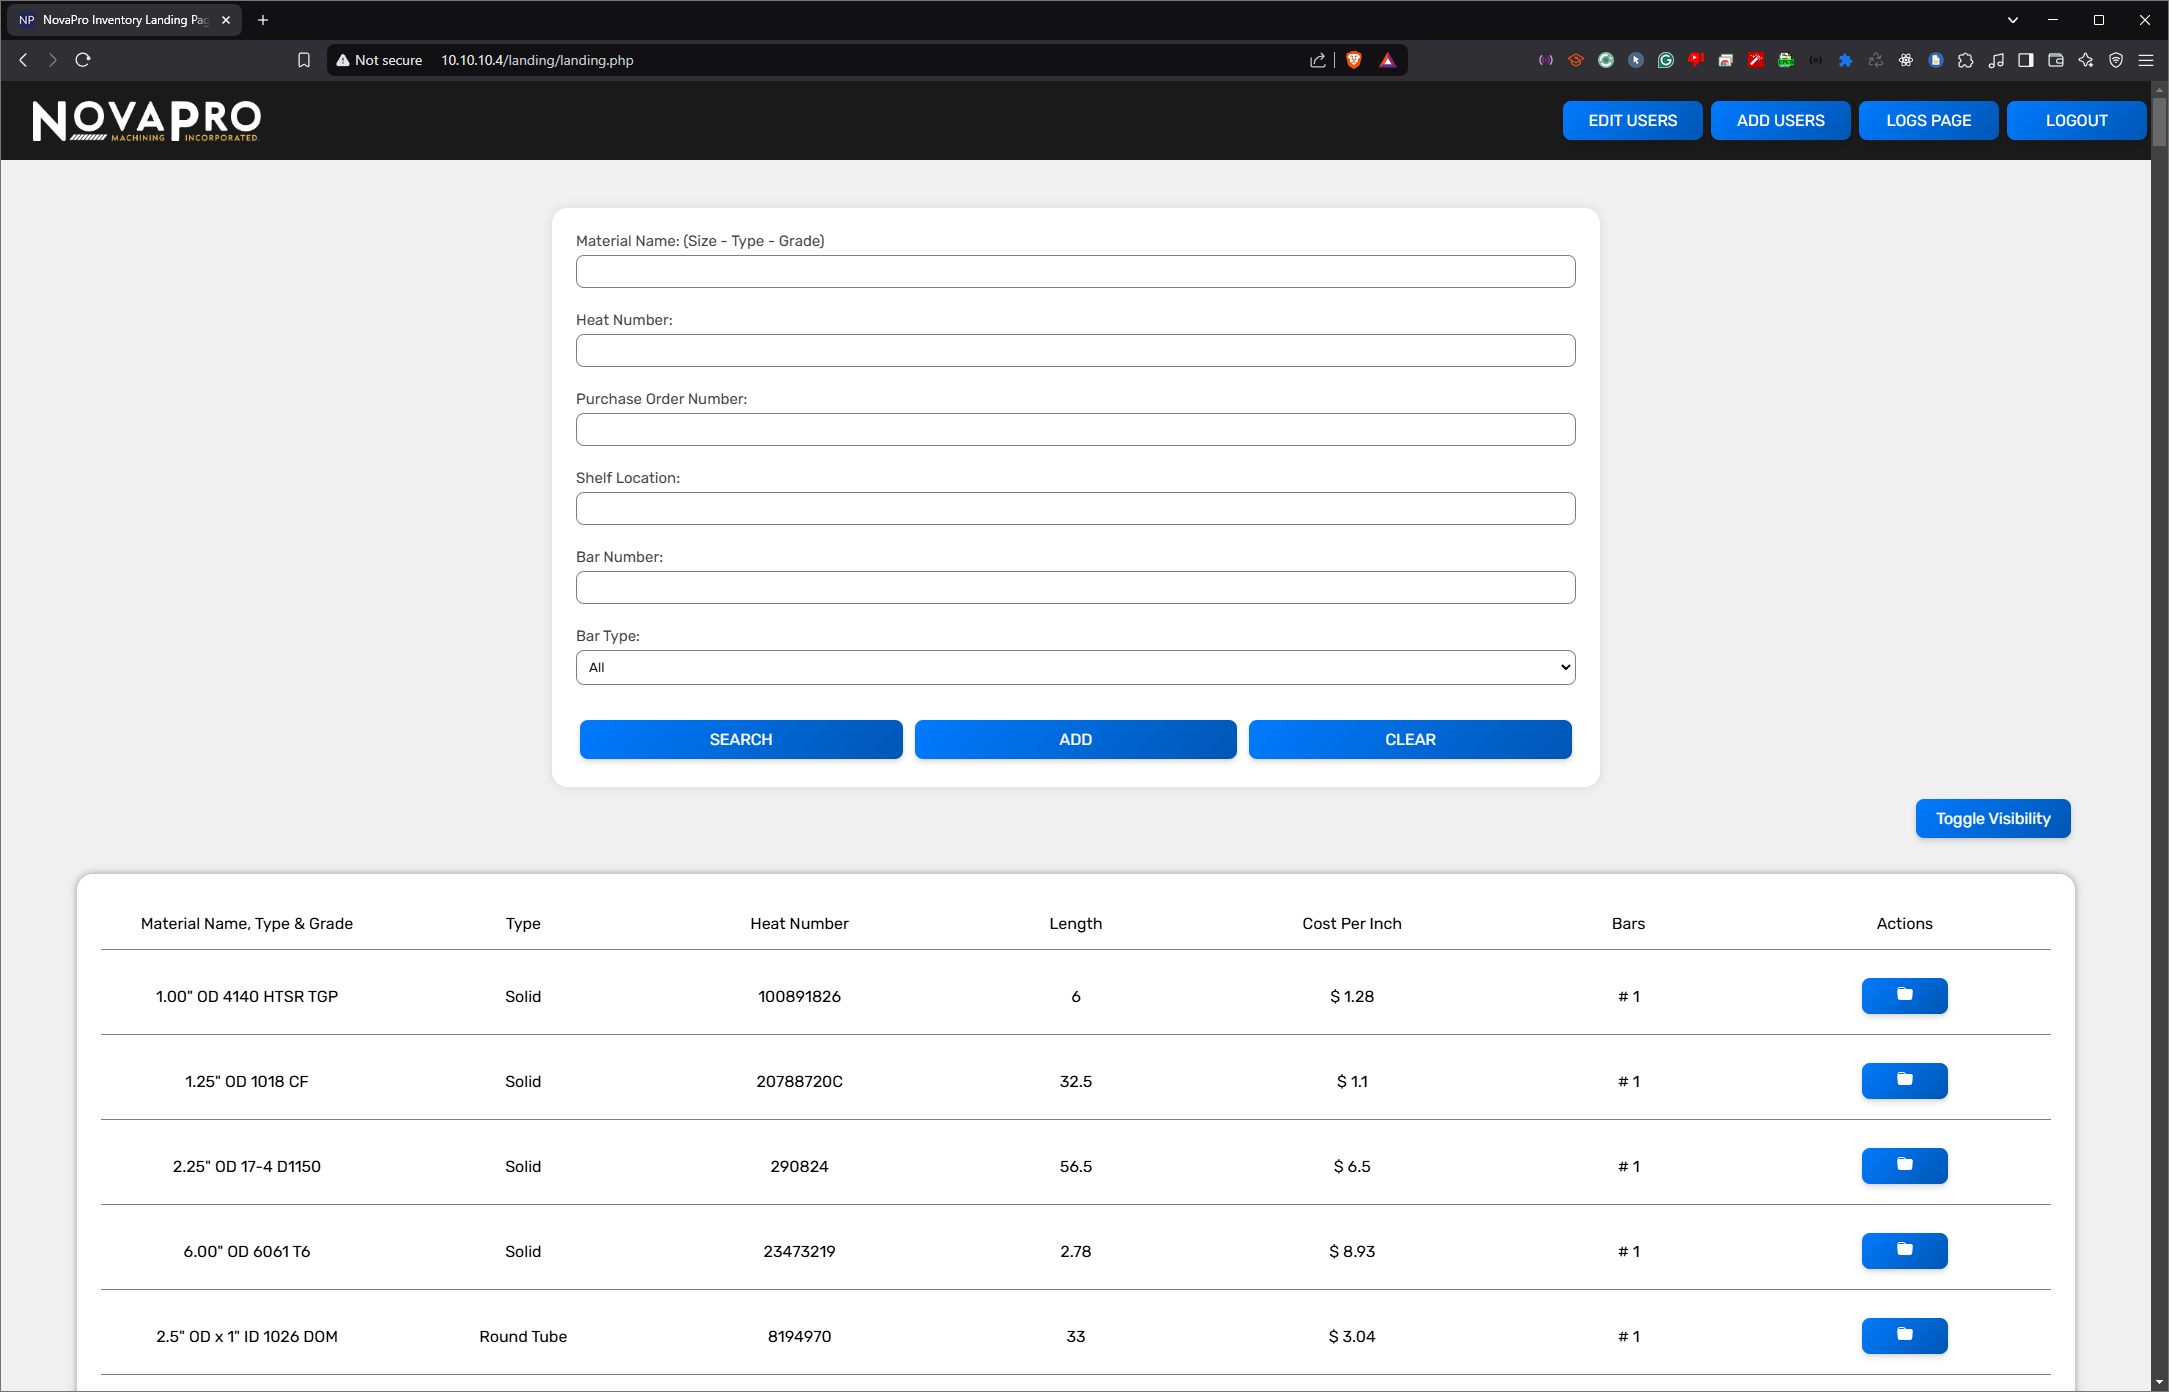
Task: Navigate to the LOGS PAGE
Action: (1928, 120)
